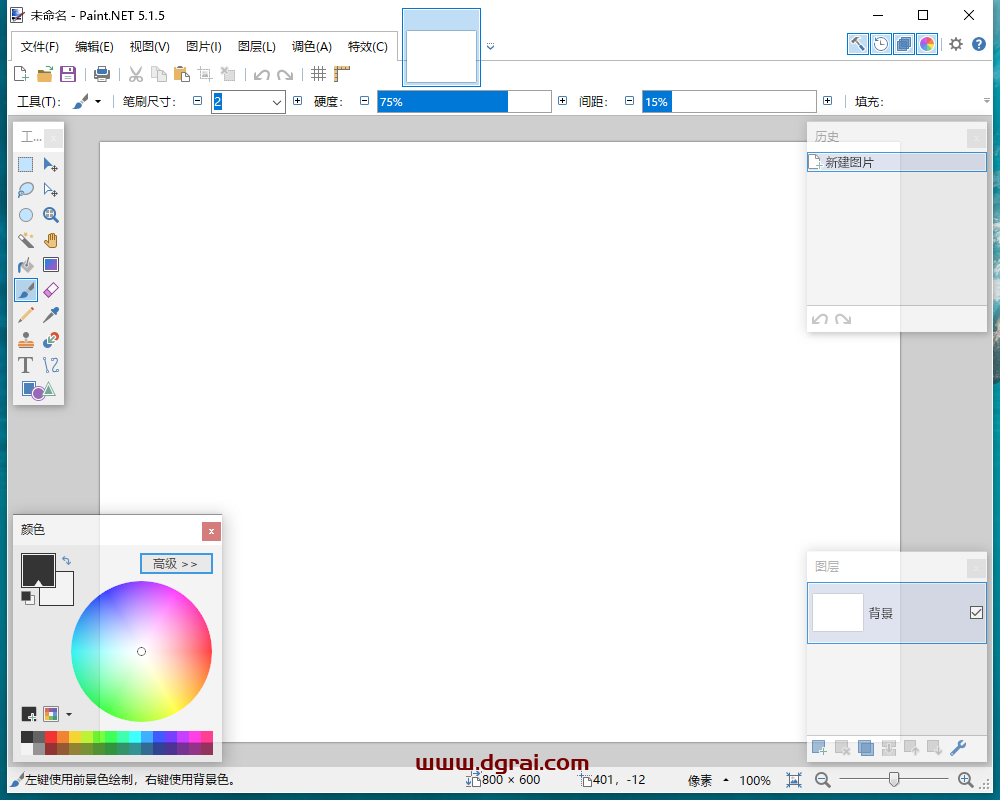
Task: Click the Paste clipboard icon
Action: pos(182,74)
